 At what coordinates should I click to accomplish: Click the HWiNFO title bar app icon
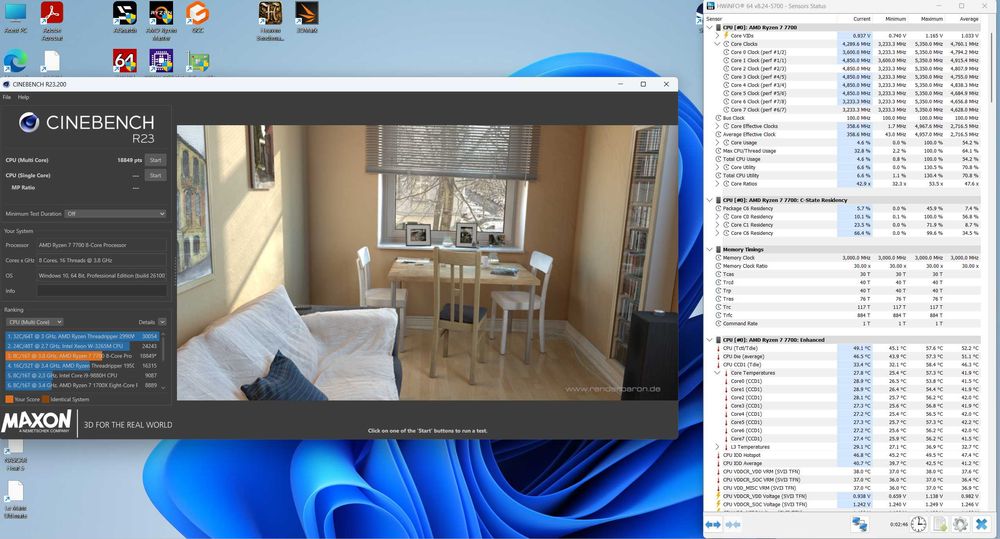point(710,6)
